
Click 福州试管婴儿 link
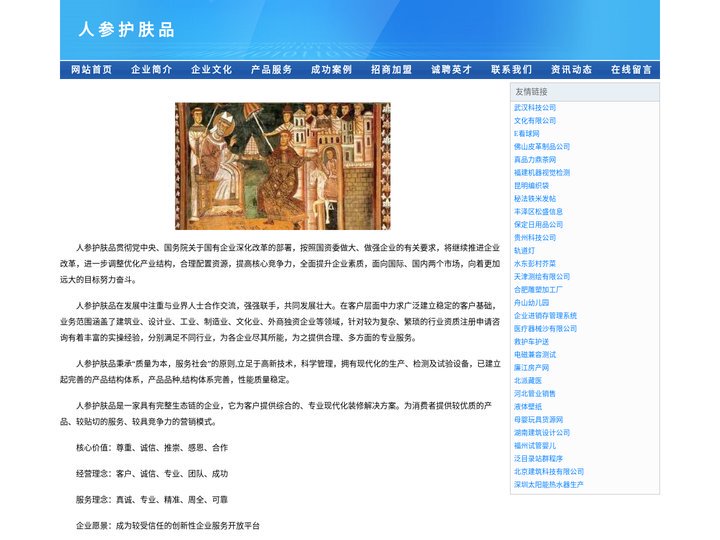tap(535, 445)
